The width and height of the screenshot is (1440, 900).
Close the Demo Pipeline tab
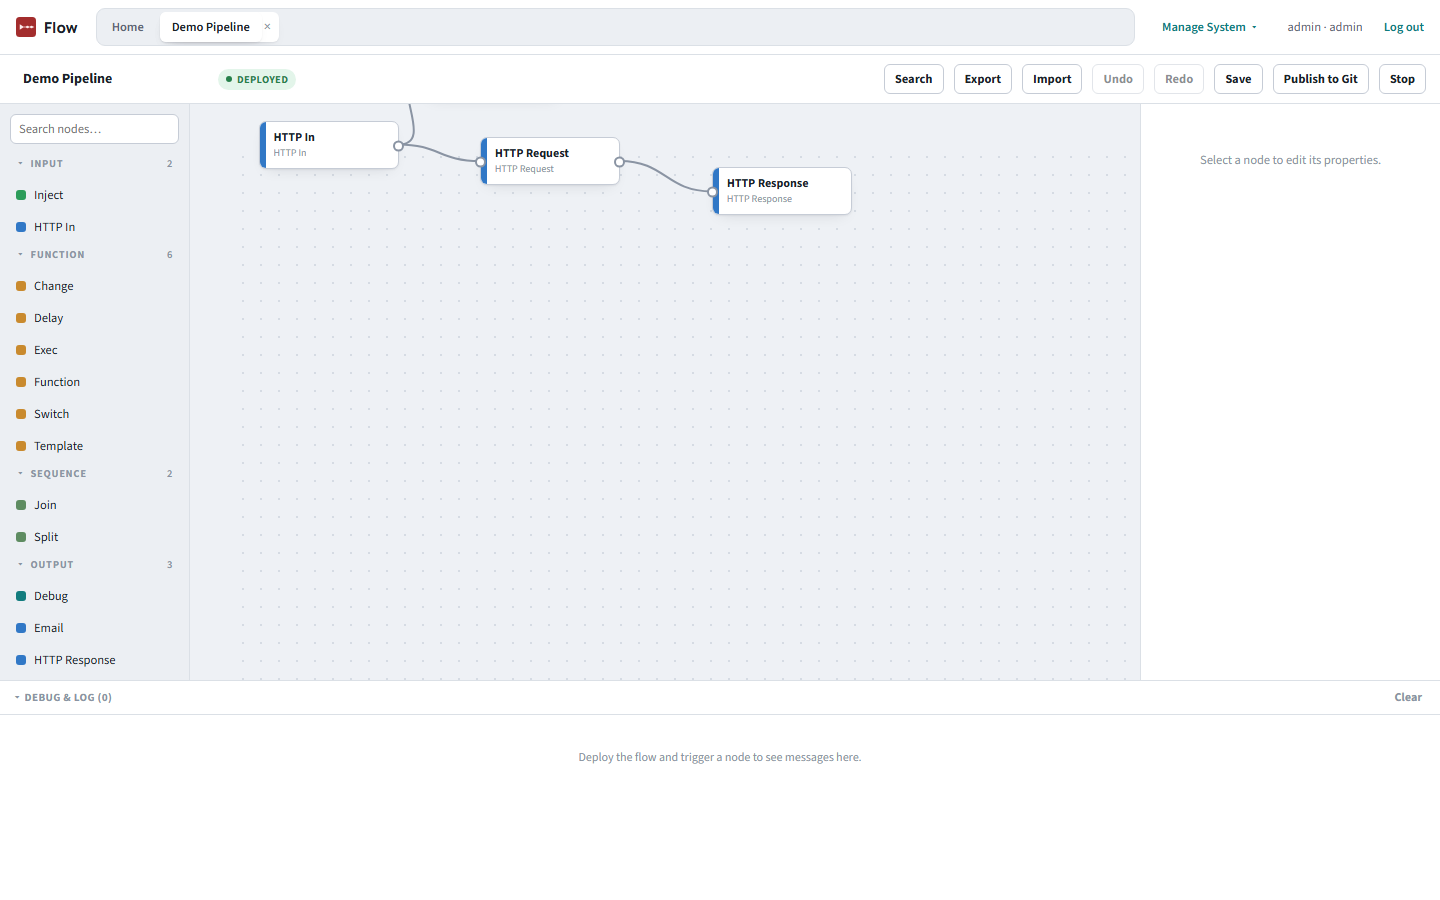click(x=267, y=27)
